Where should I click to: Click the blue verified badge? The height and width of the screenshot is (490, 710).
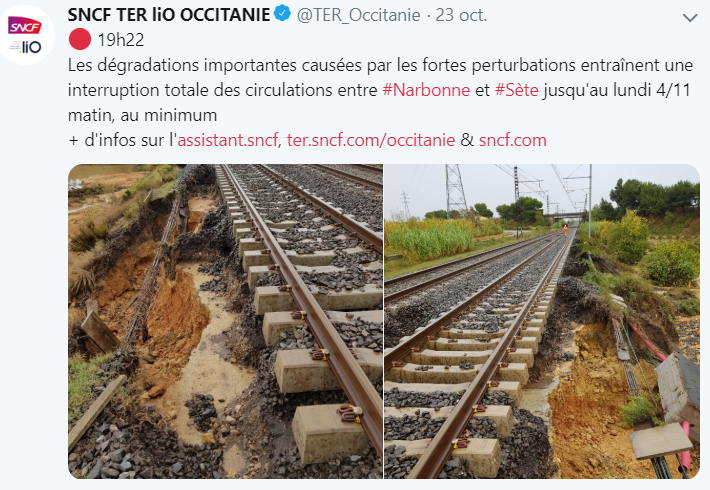[x=283, y=13]
